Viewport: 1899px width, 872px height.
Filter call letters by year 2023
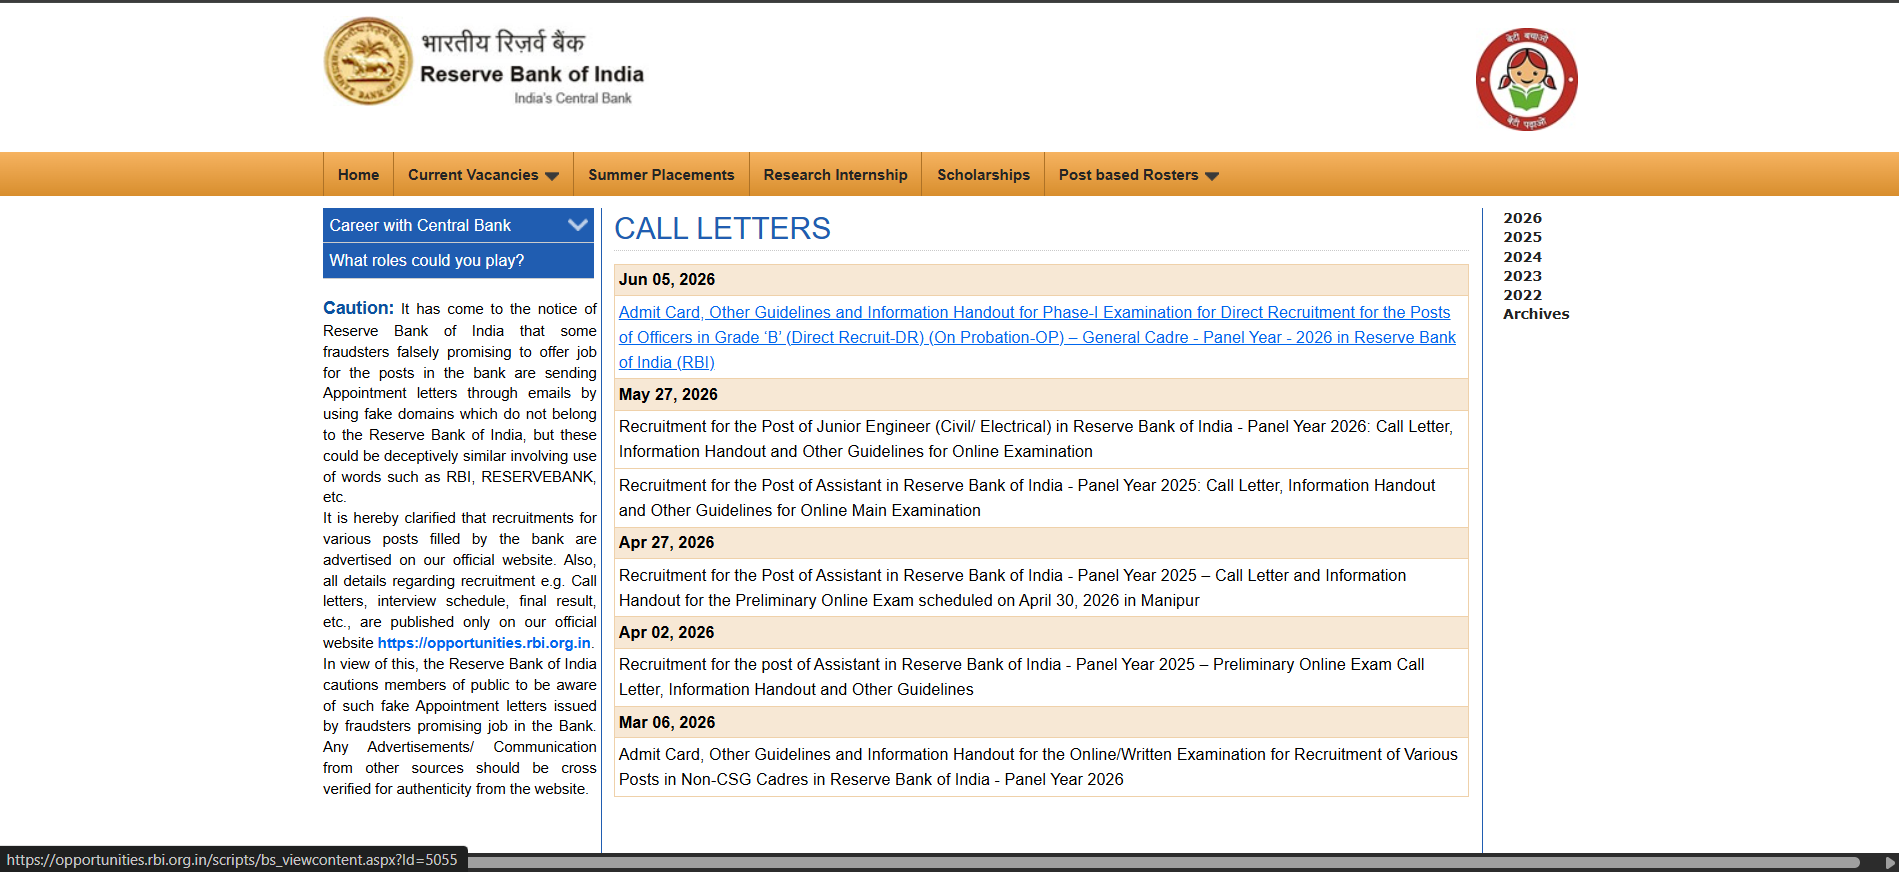pyautogui.click(x=1522, y=276)
